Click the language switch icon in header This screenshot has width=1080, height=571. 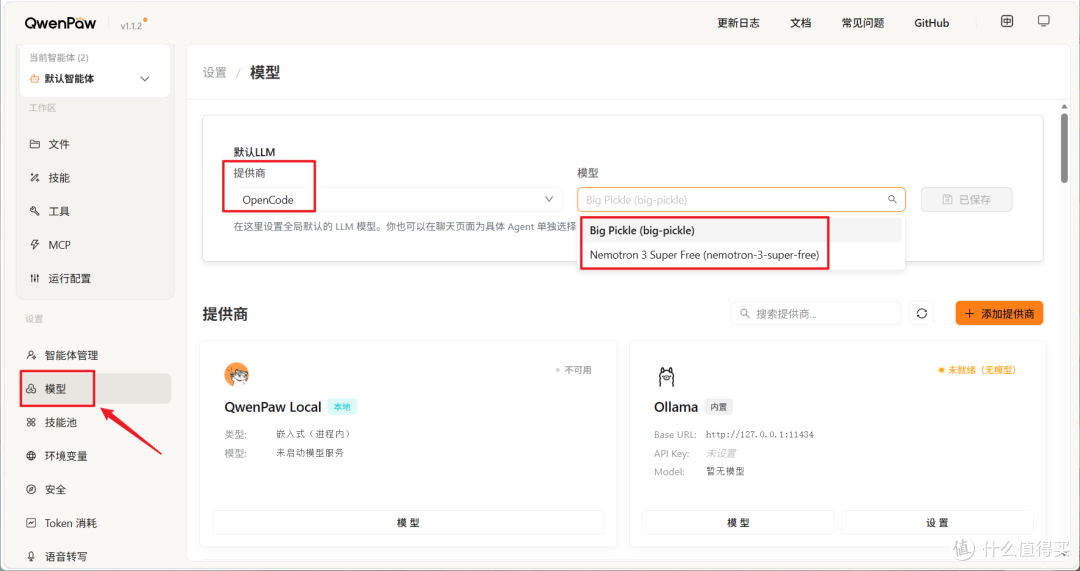coord(1007,21)
